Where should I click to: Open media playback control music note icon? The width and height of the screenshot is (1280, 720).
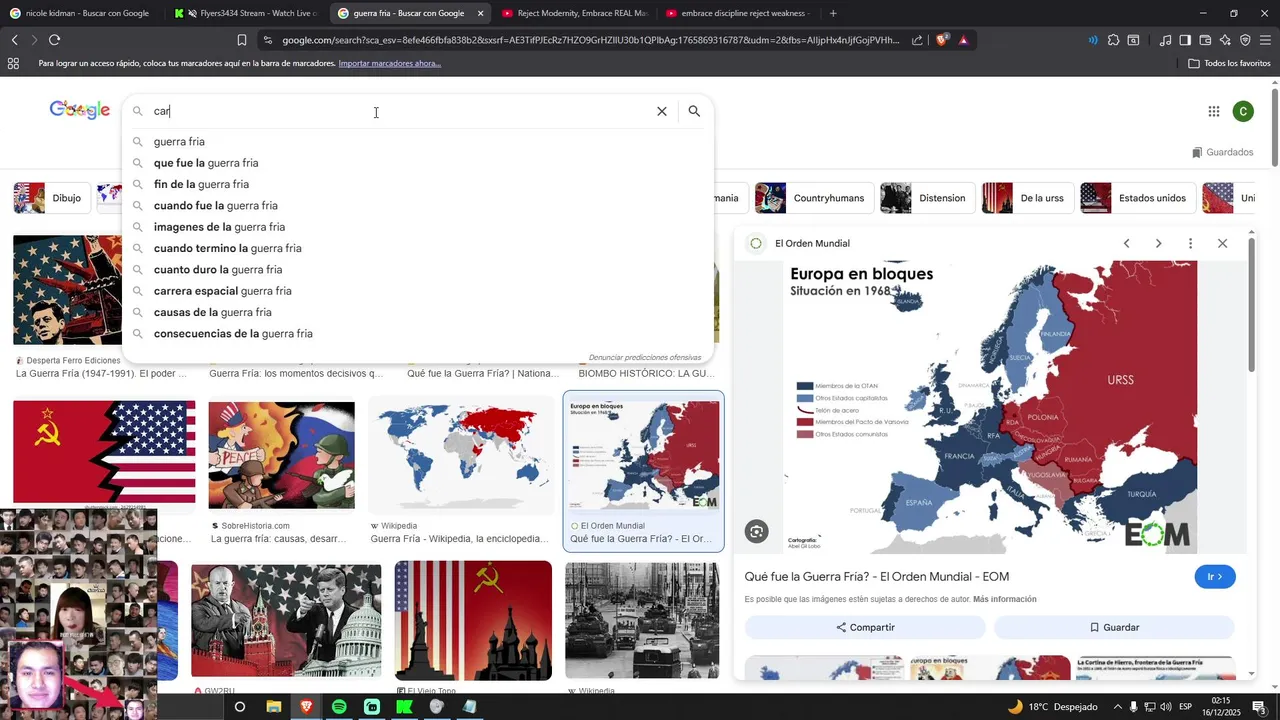coord(1165,40)
